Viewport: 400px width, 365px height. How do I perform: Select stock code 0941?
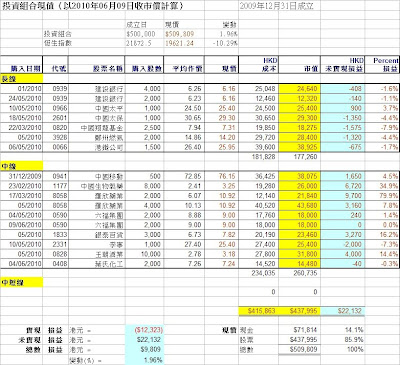60,176
